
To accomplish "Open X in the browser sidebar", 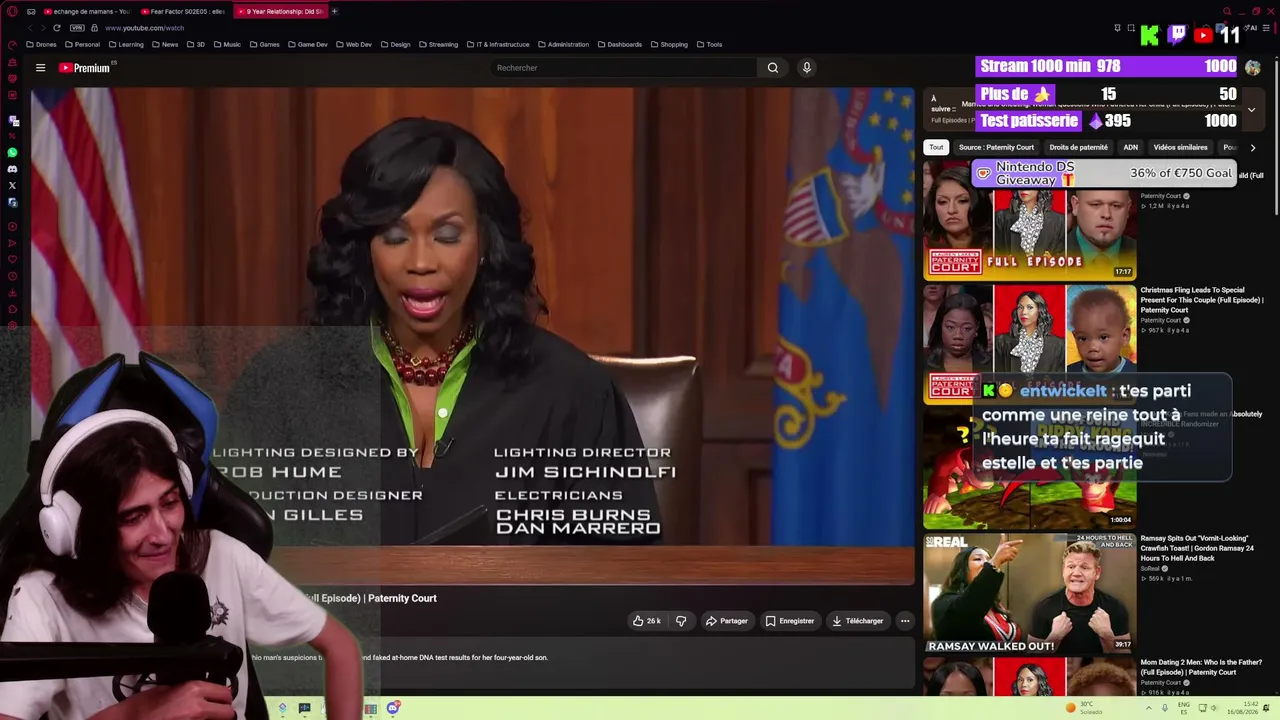I will (12, 185).
